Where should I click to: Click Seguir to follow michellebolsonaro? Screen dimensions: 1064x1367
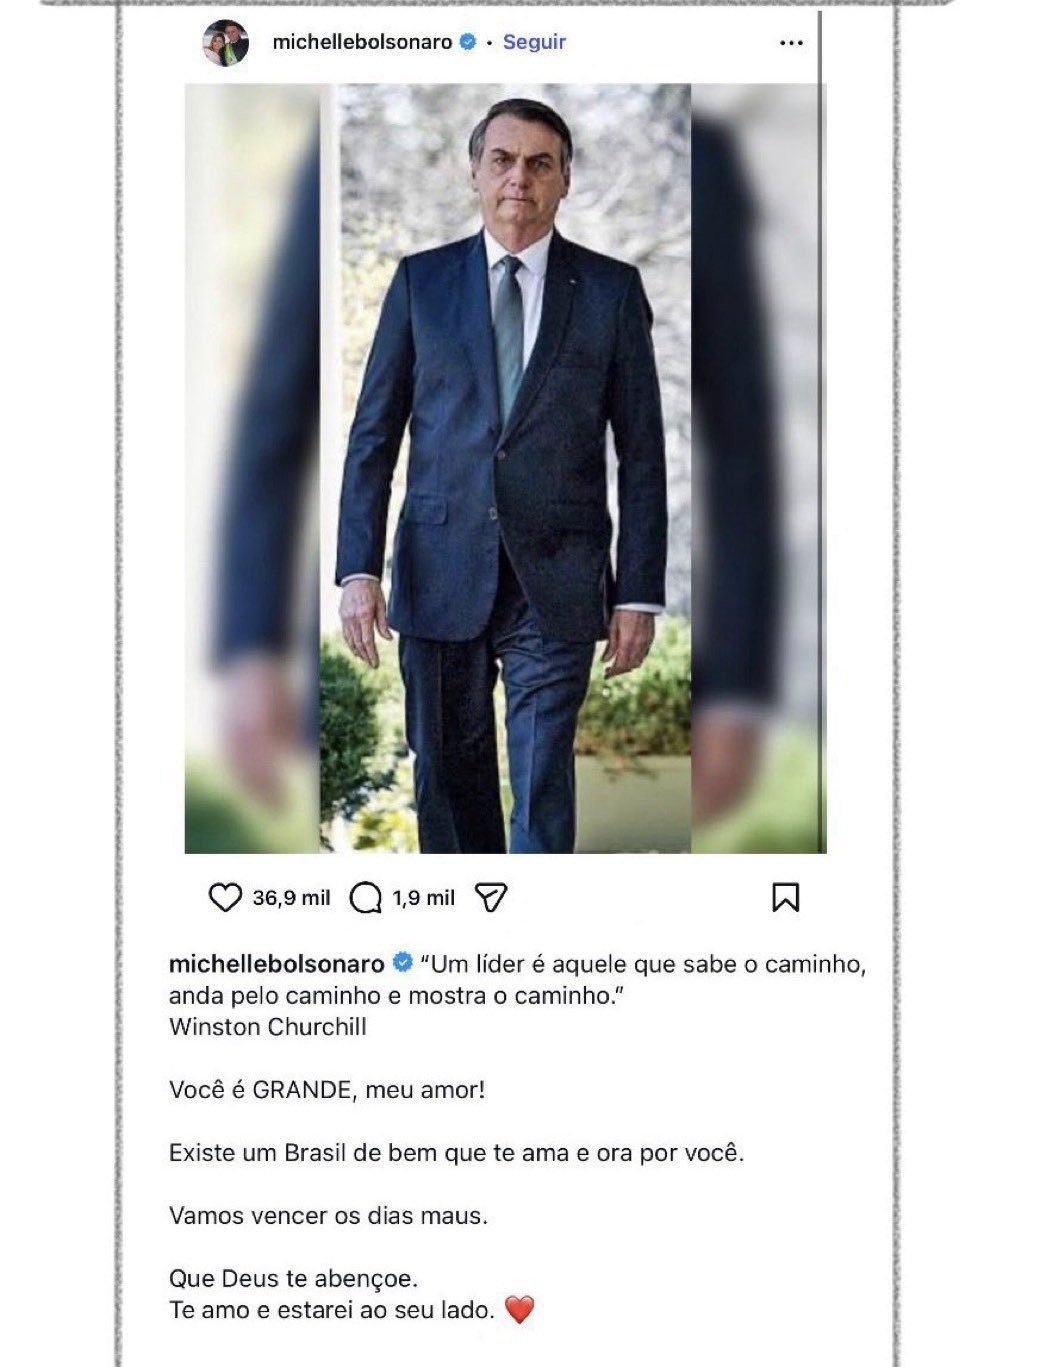[x=535, y=42]
